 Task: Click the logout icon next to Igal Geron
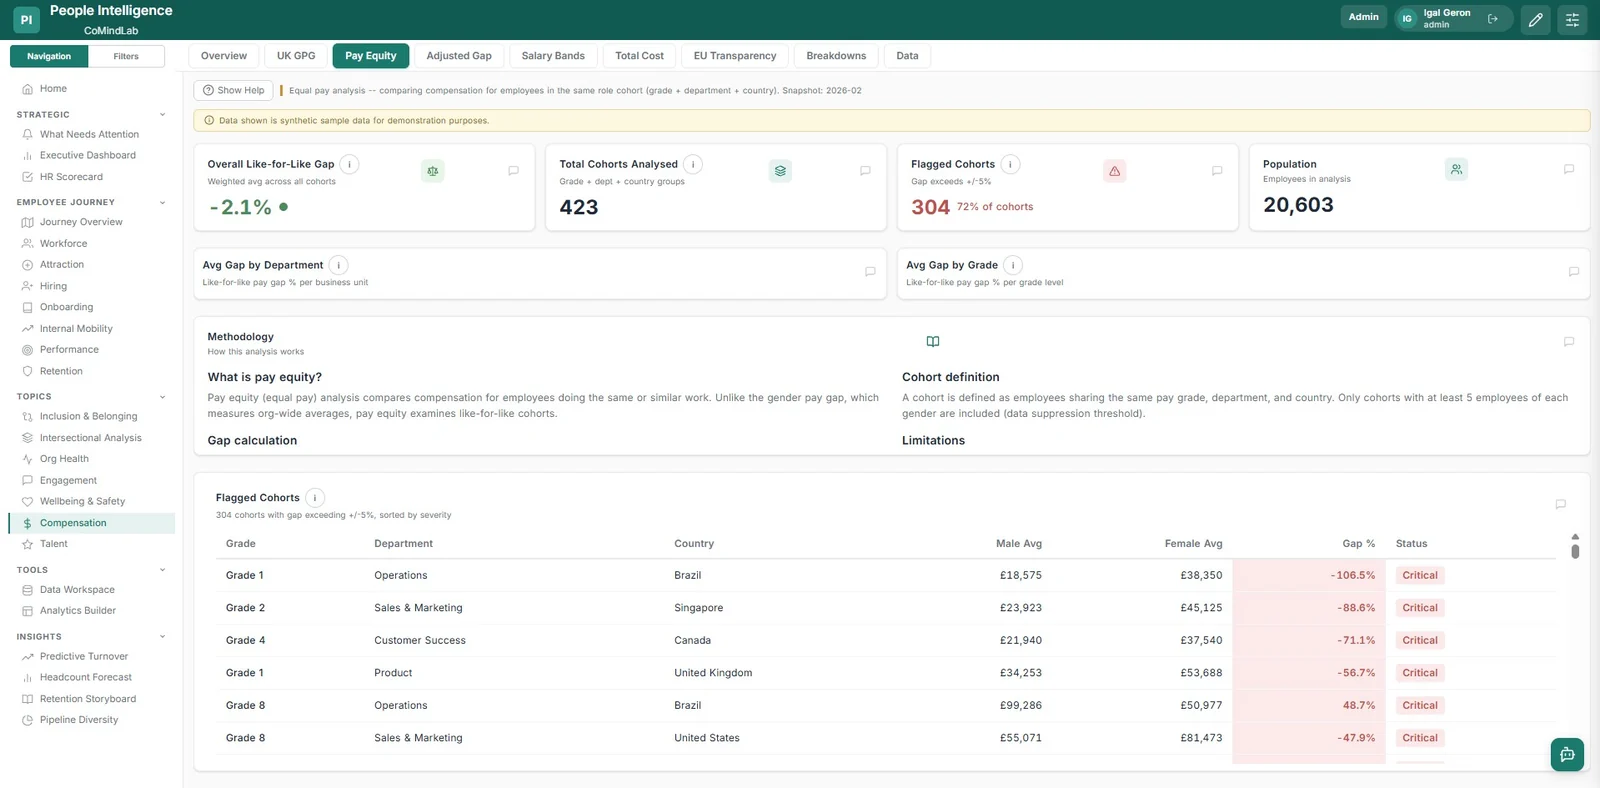click(1493, 19)
